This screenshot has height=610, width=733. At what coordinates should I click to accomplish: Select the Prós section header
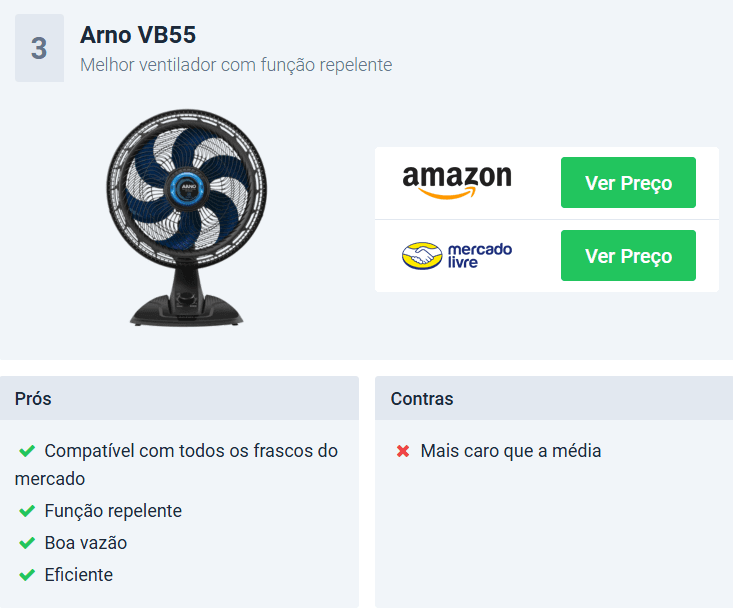pos(180,398)
